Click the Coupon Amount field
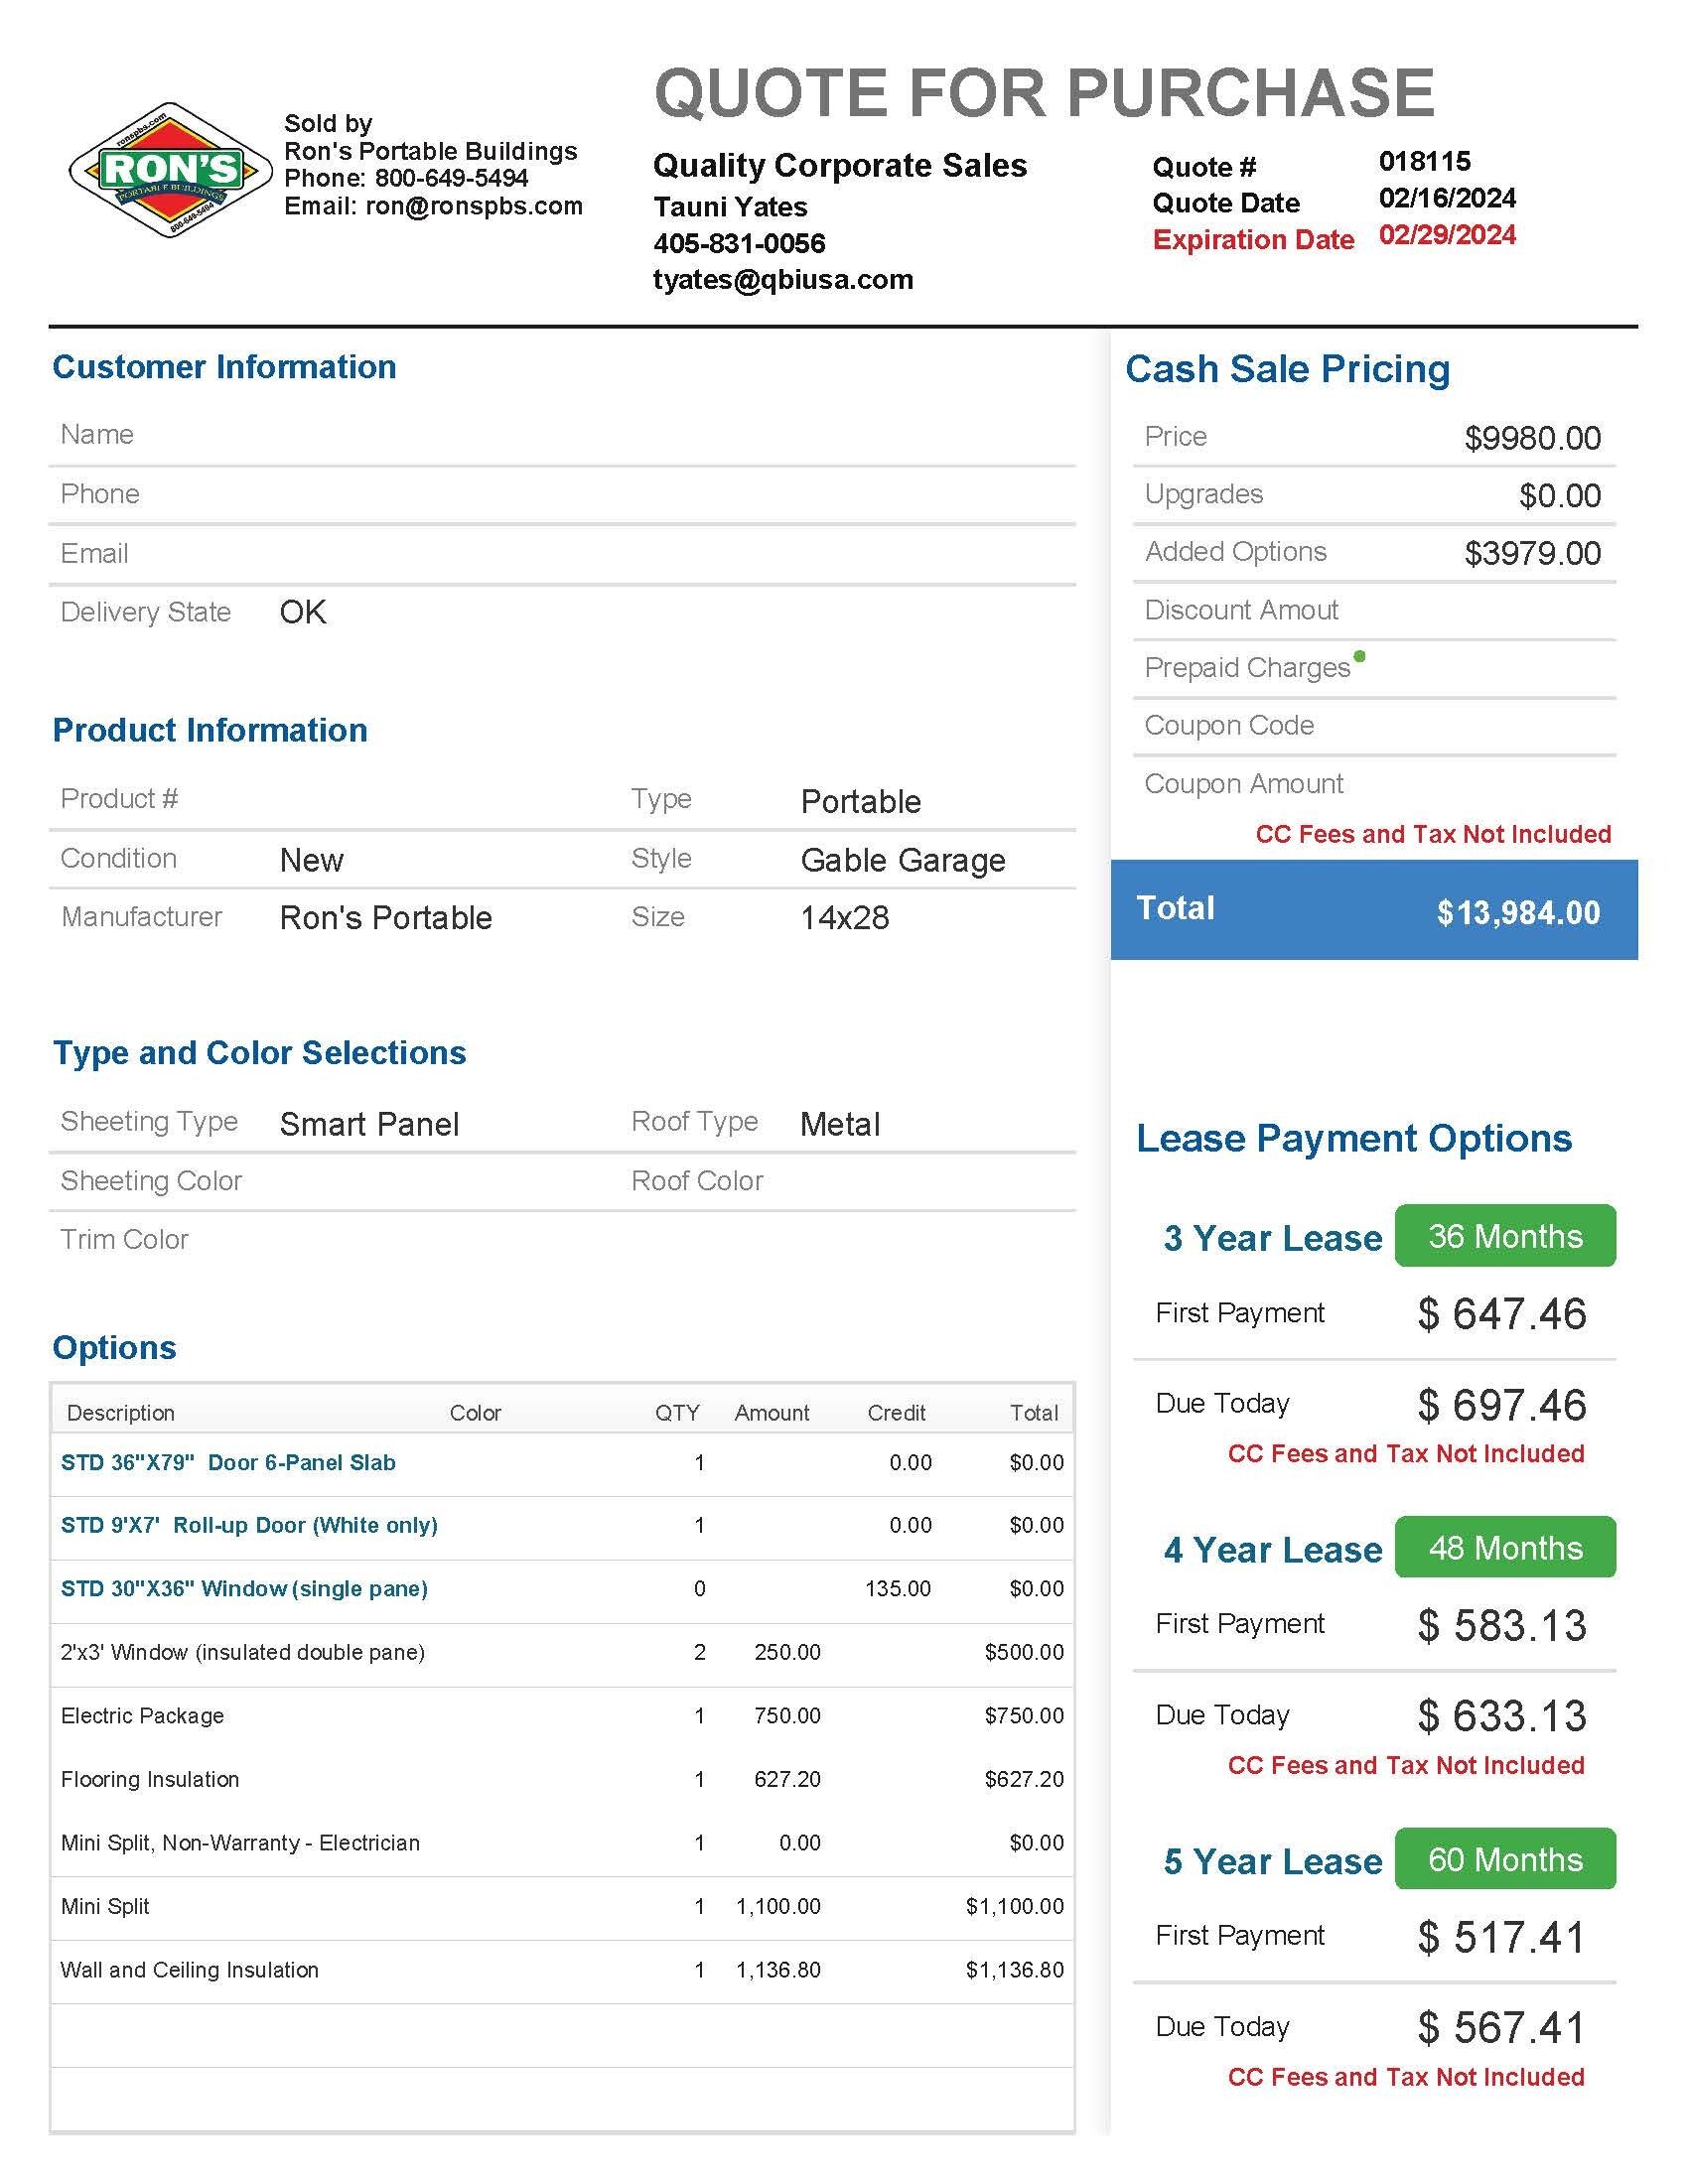This screenshot has height=2184, width=1688. click(x=1374, y=784)
